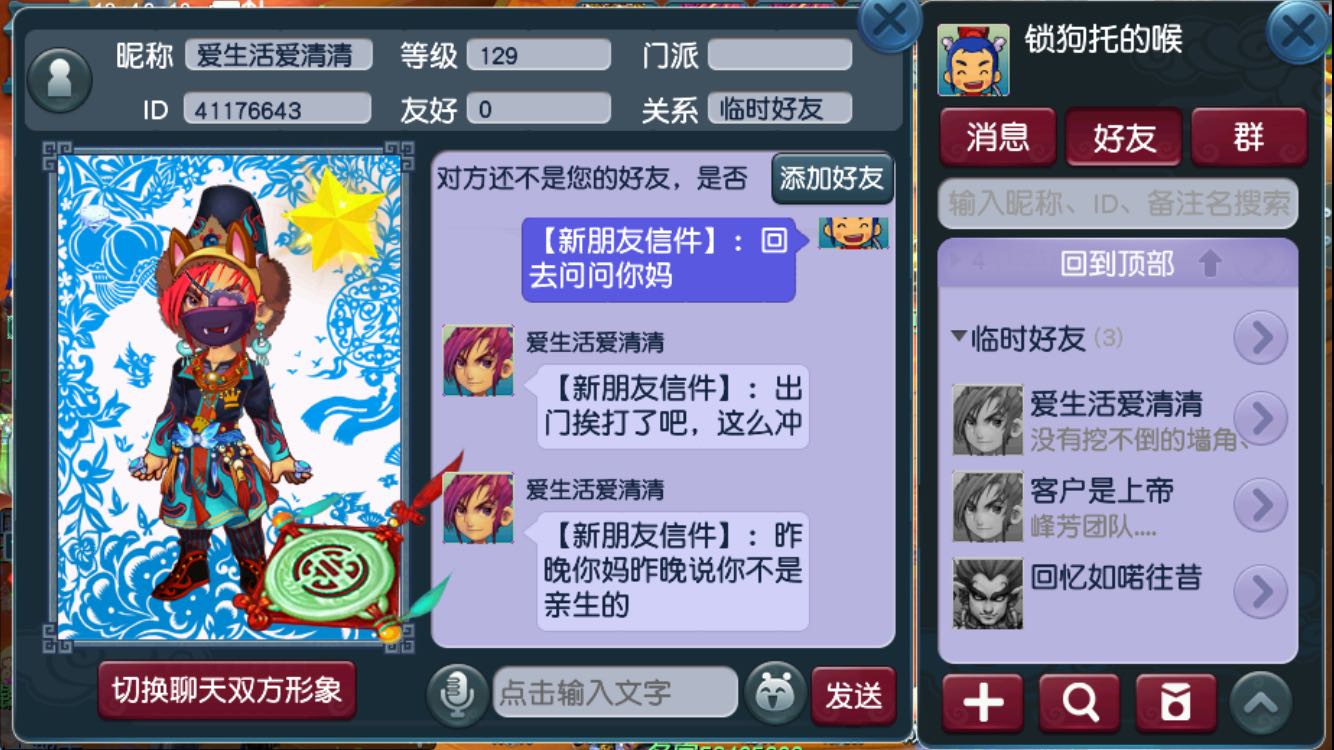Click the plus add friend icon
The image size is (1334, 750).
pos(983,703)
